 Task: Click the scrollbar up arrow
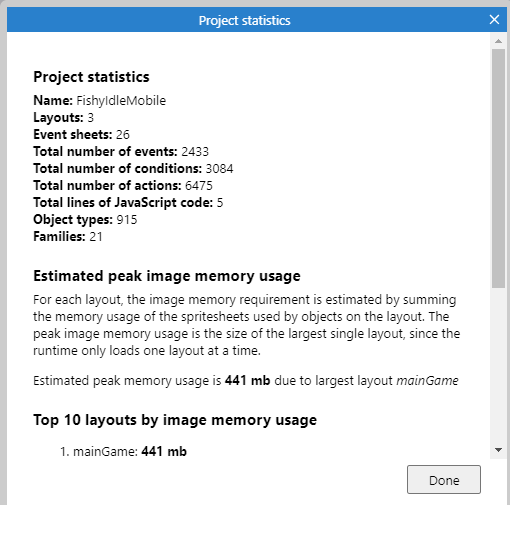[x=498, y=41]
